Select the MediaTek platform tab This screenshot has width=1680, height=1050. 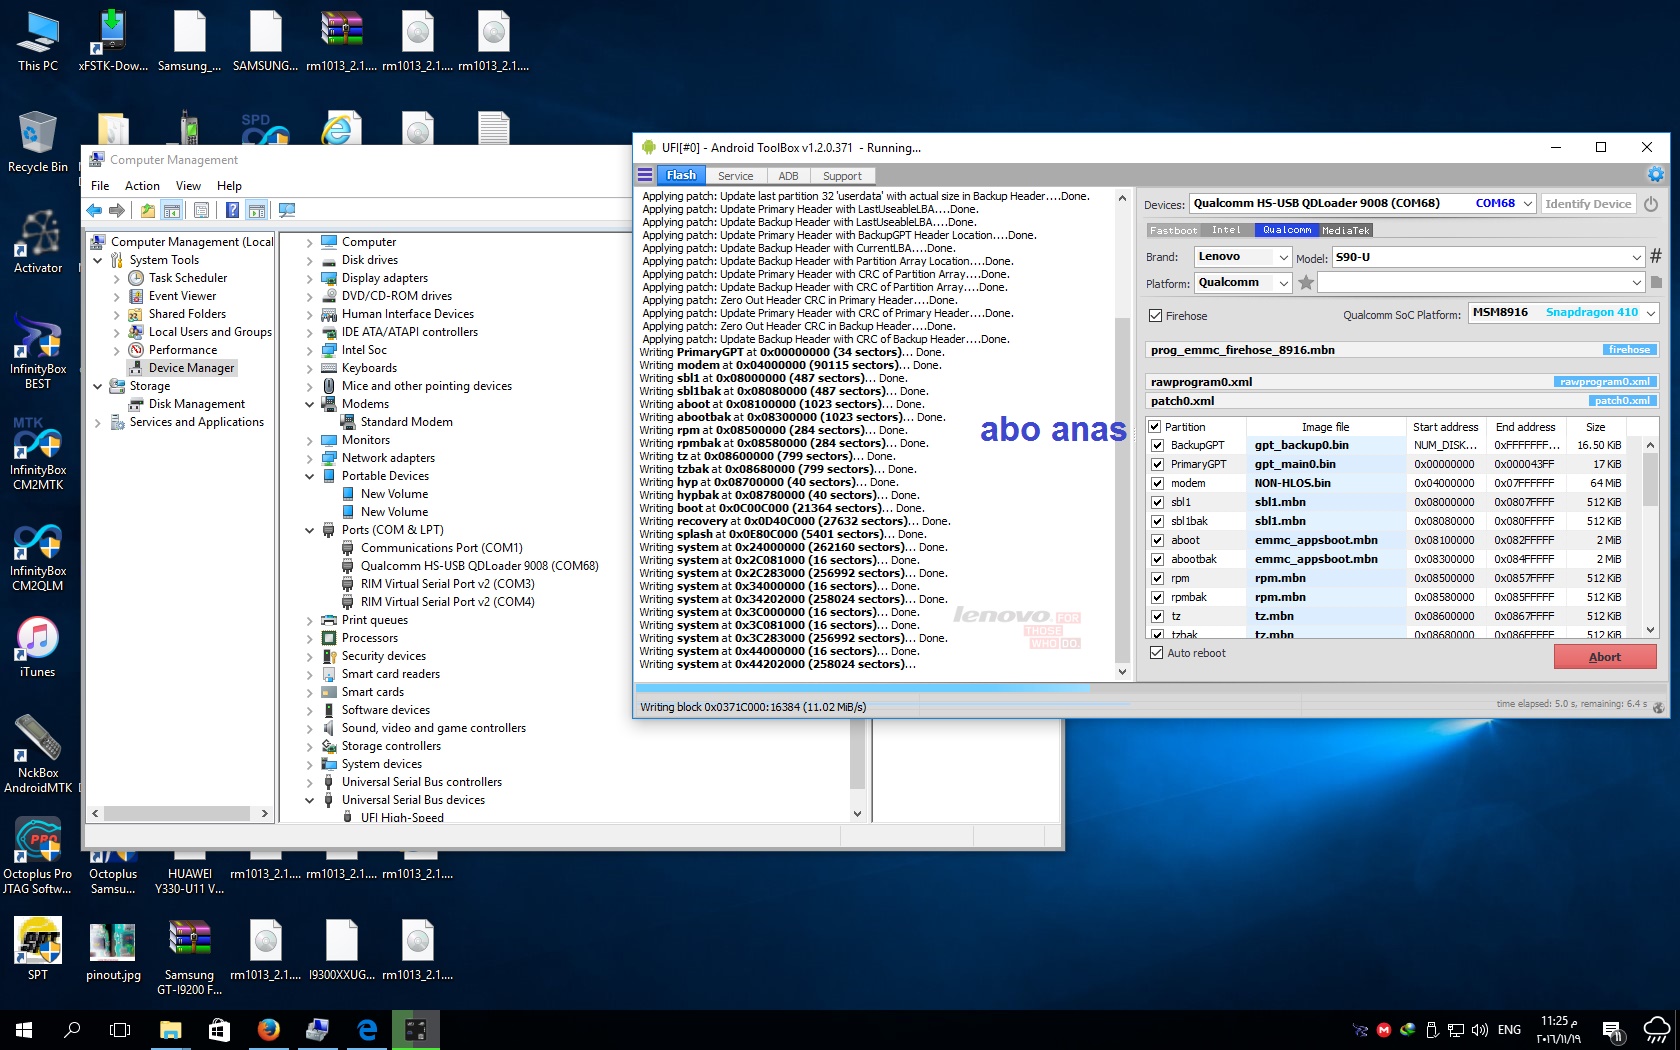point(1345,230)
